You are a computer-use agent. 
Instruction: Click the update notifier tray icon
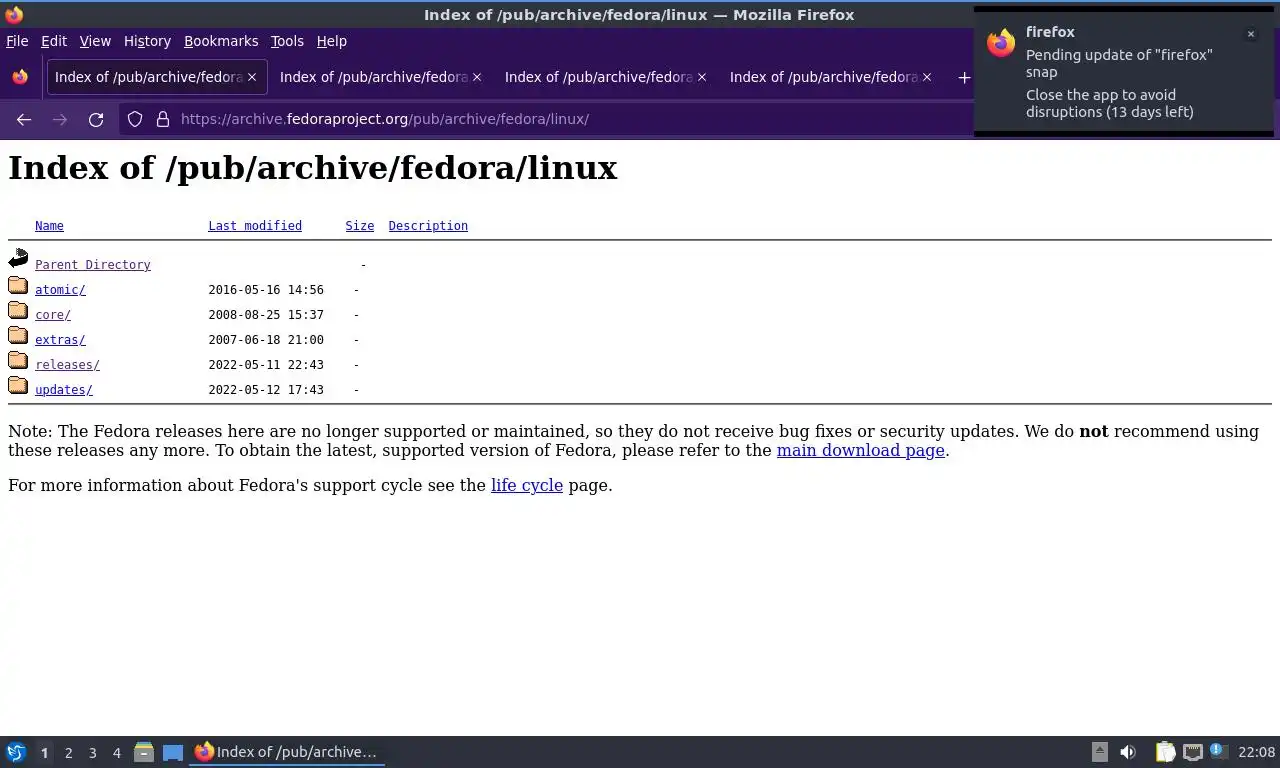tap(1218, 750)
